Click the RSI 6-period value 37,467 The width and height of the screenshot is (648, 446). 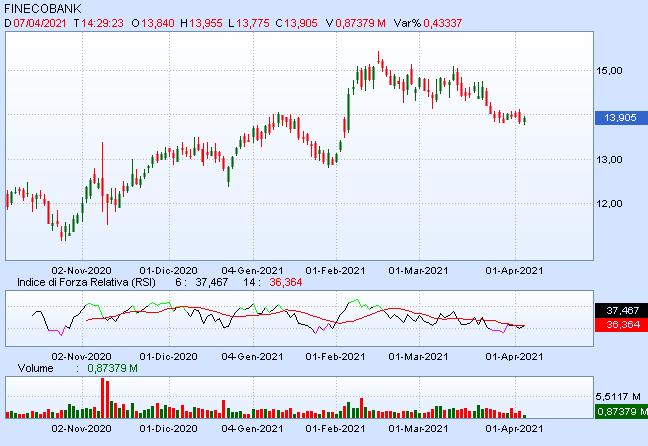(x=212, y=282)
